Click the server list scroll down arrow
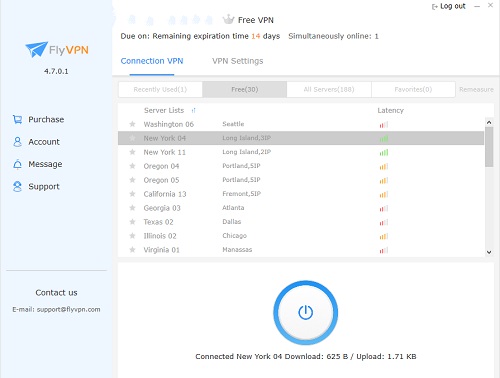The image size is (500, 378). [489, 252]
